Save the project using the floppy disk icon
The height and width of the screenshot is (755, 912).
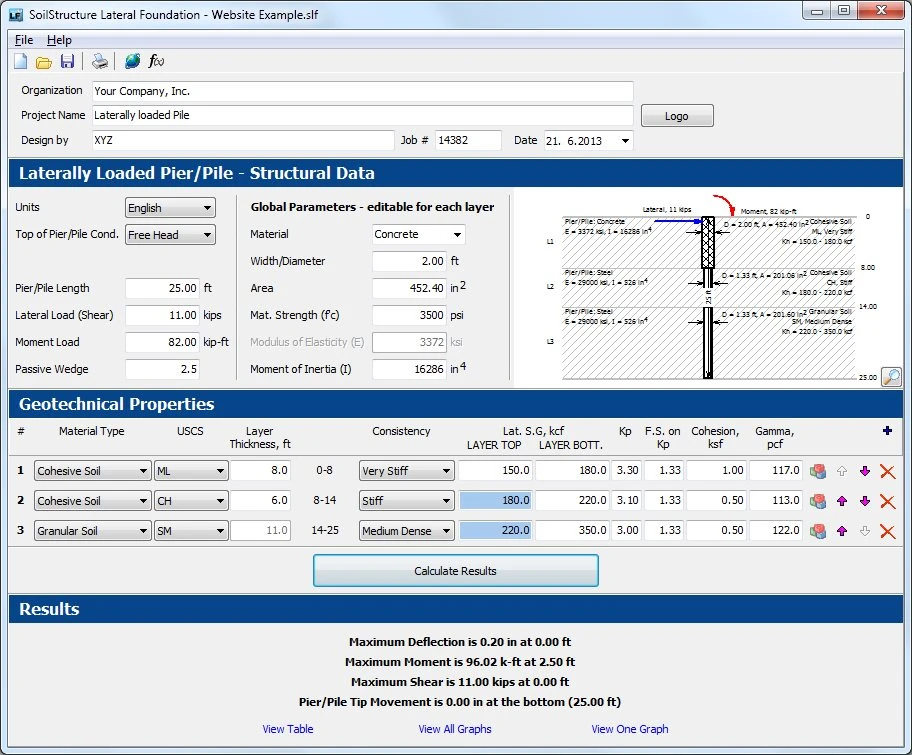pos(67,62)
